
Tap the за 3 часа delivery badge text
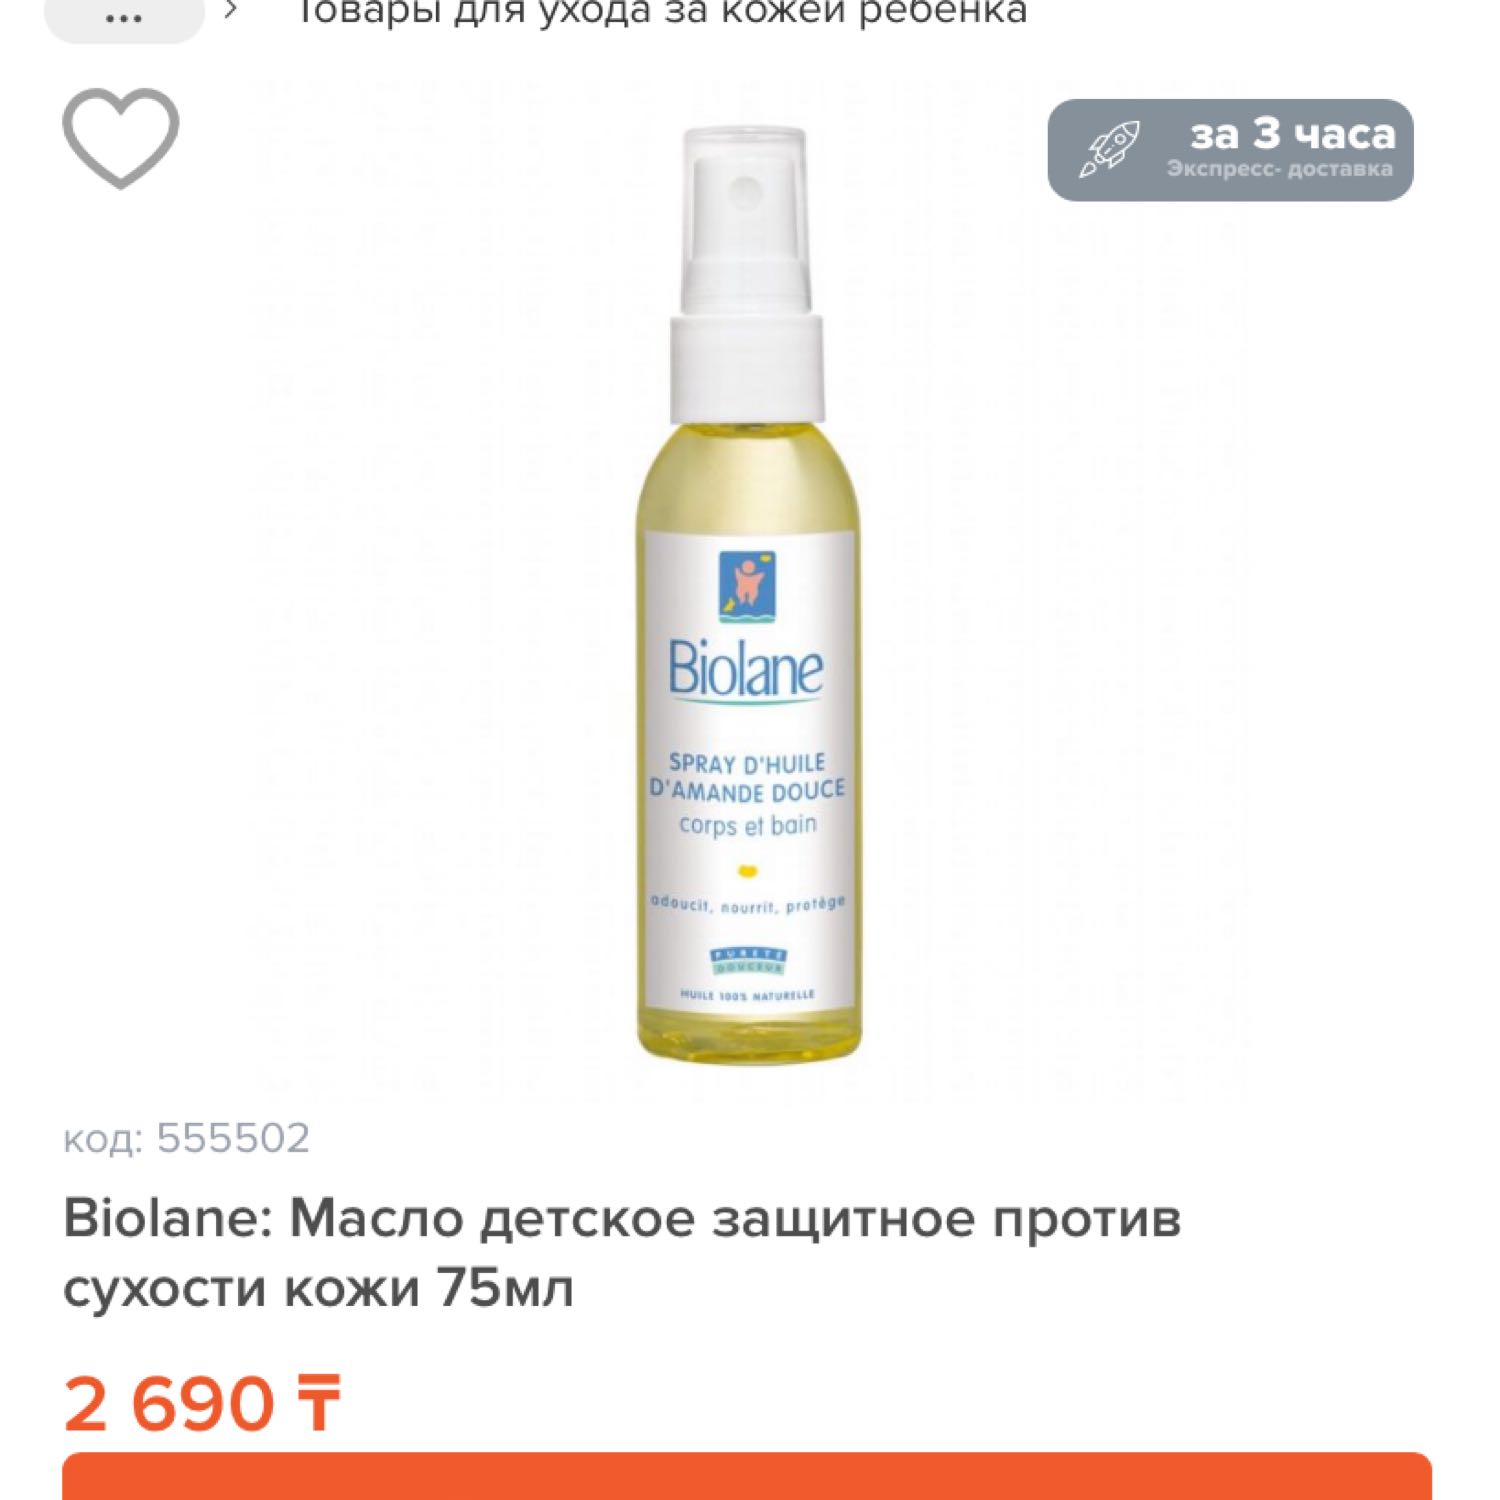(x=1292, y=134)
